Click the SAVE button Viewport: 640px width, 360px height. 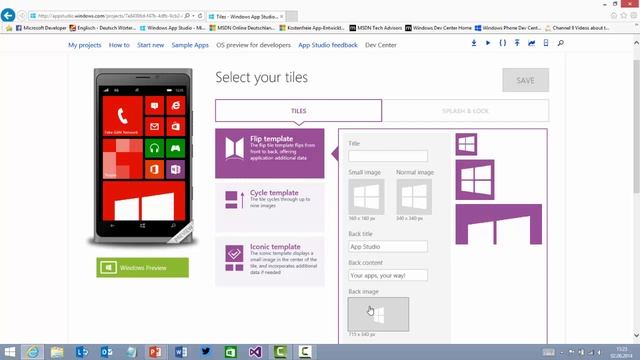tap(525, 80)
